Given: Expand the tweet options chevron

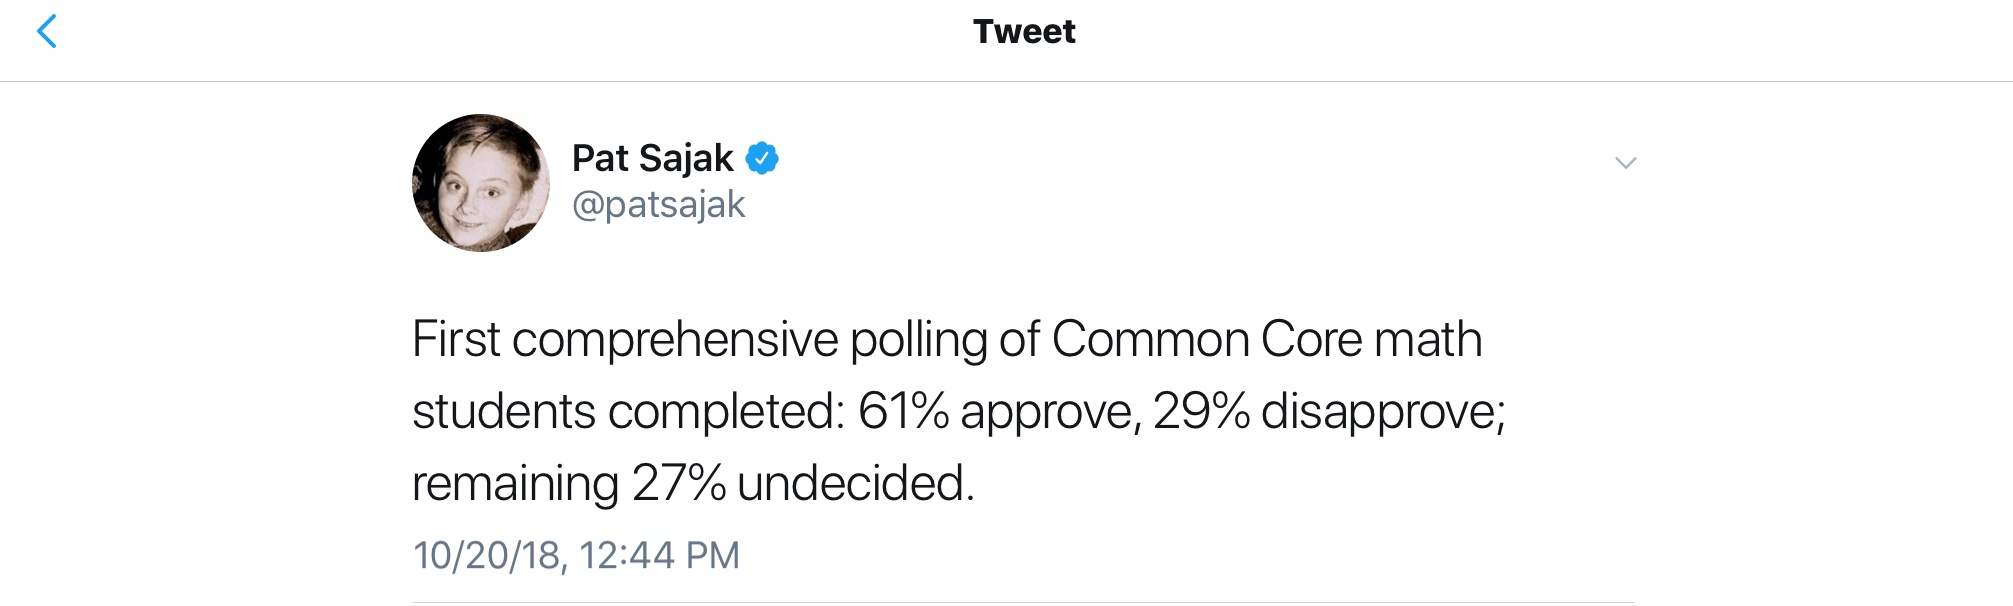Looking at the screenshot, I should 1625,163.
